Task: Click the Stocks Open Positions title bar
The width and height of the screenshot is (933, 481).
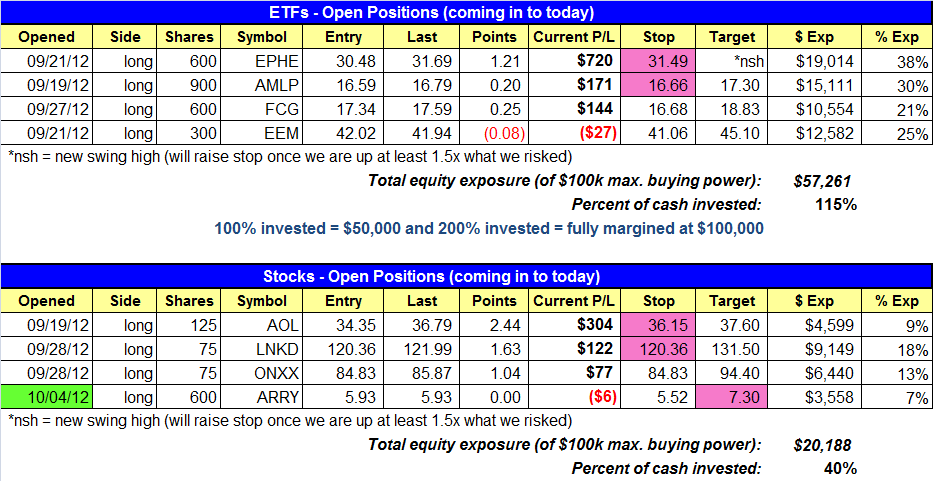Action: pos(465,276)
